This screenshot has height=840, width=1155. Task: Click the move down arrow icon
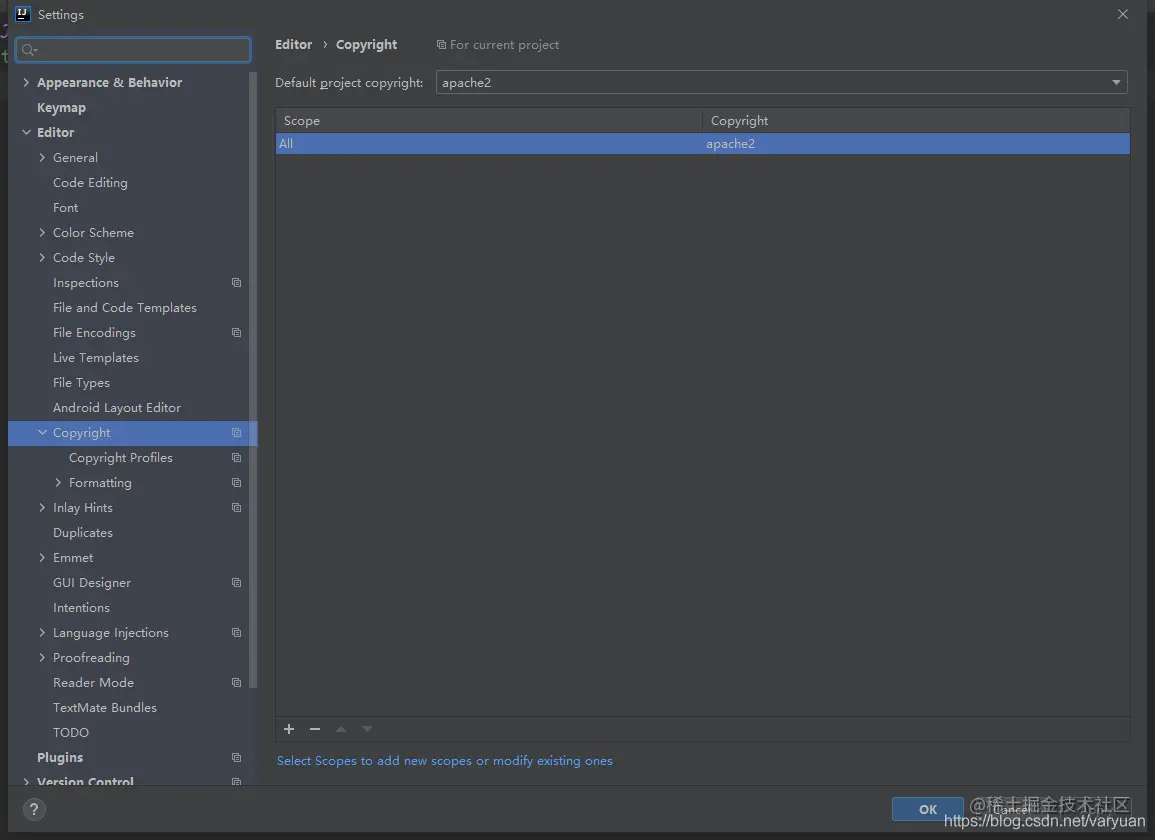pos(367,729)
